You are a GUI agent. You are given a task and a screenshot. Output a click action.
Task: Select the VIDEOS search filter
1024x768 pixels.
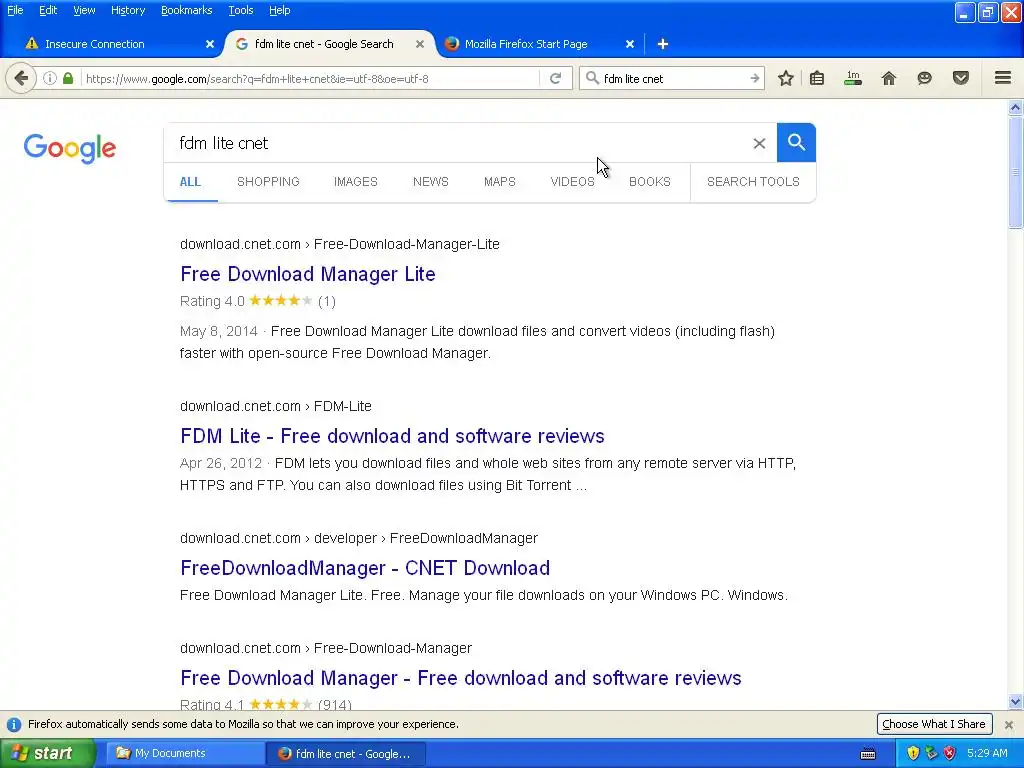572,182
